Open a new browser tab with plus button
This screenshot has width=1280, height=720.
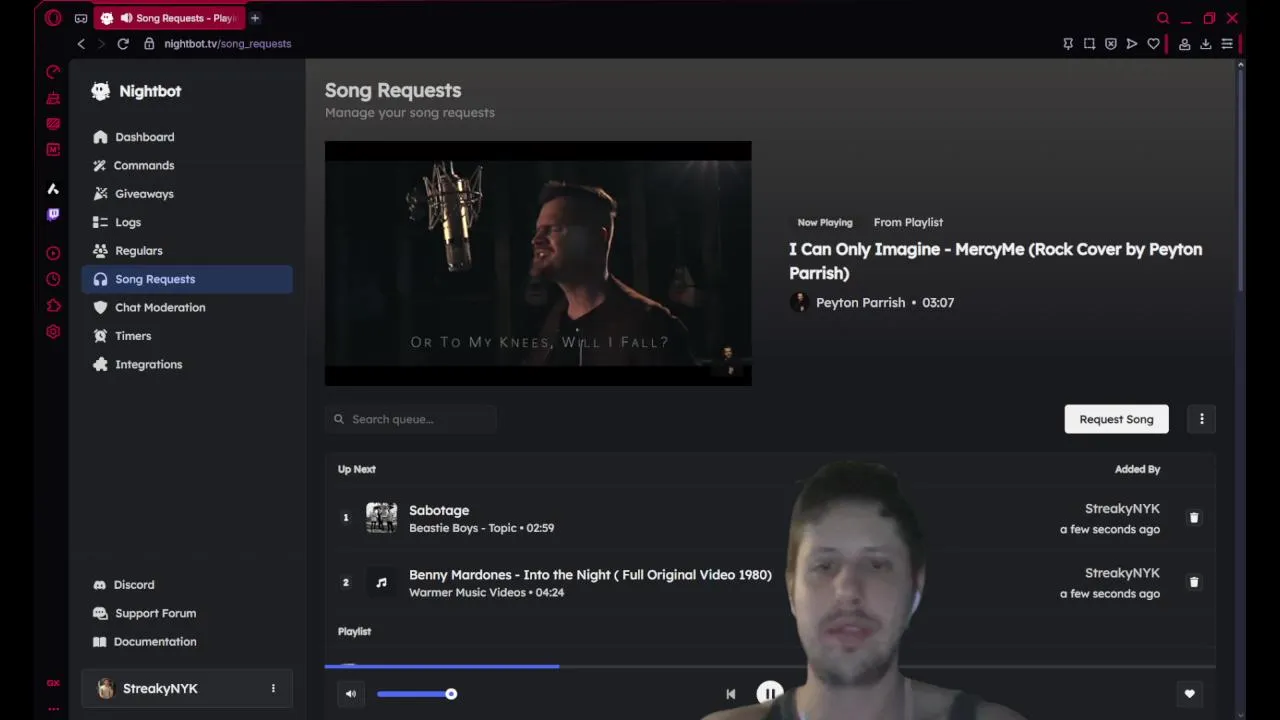[x=255, y=18]
